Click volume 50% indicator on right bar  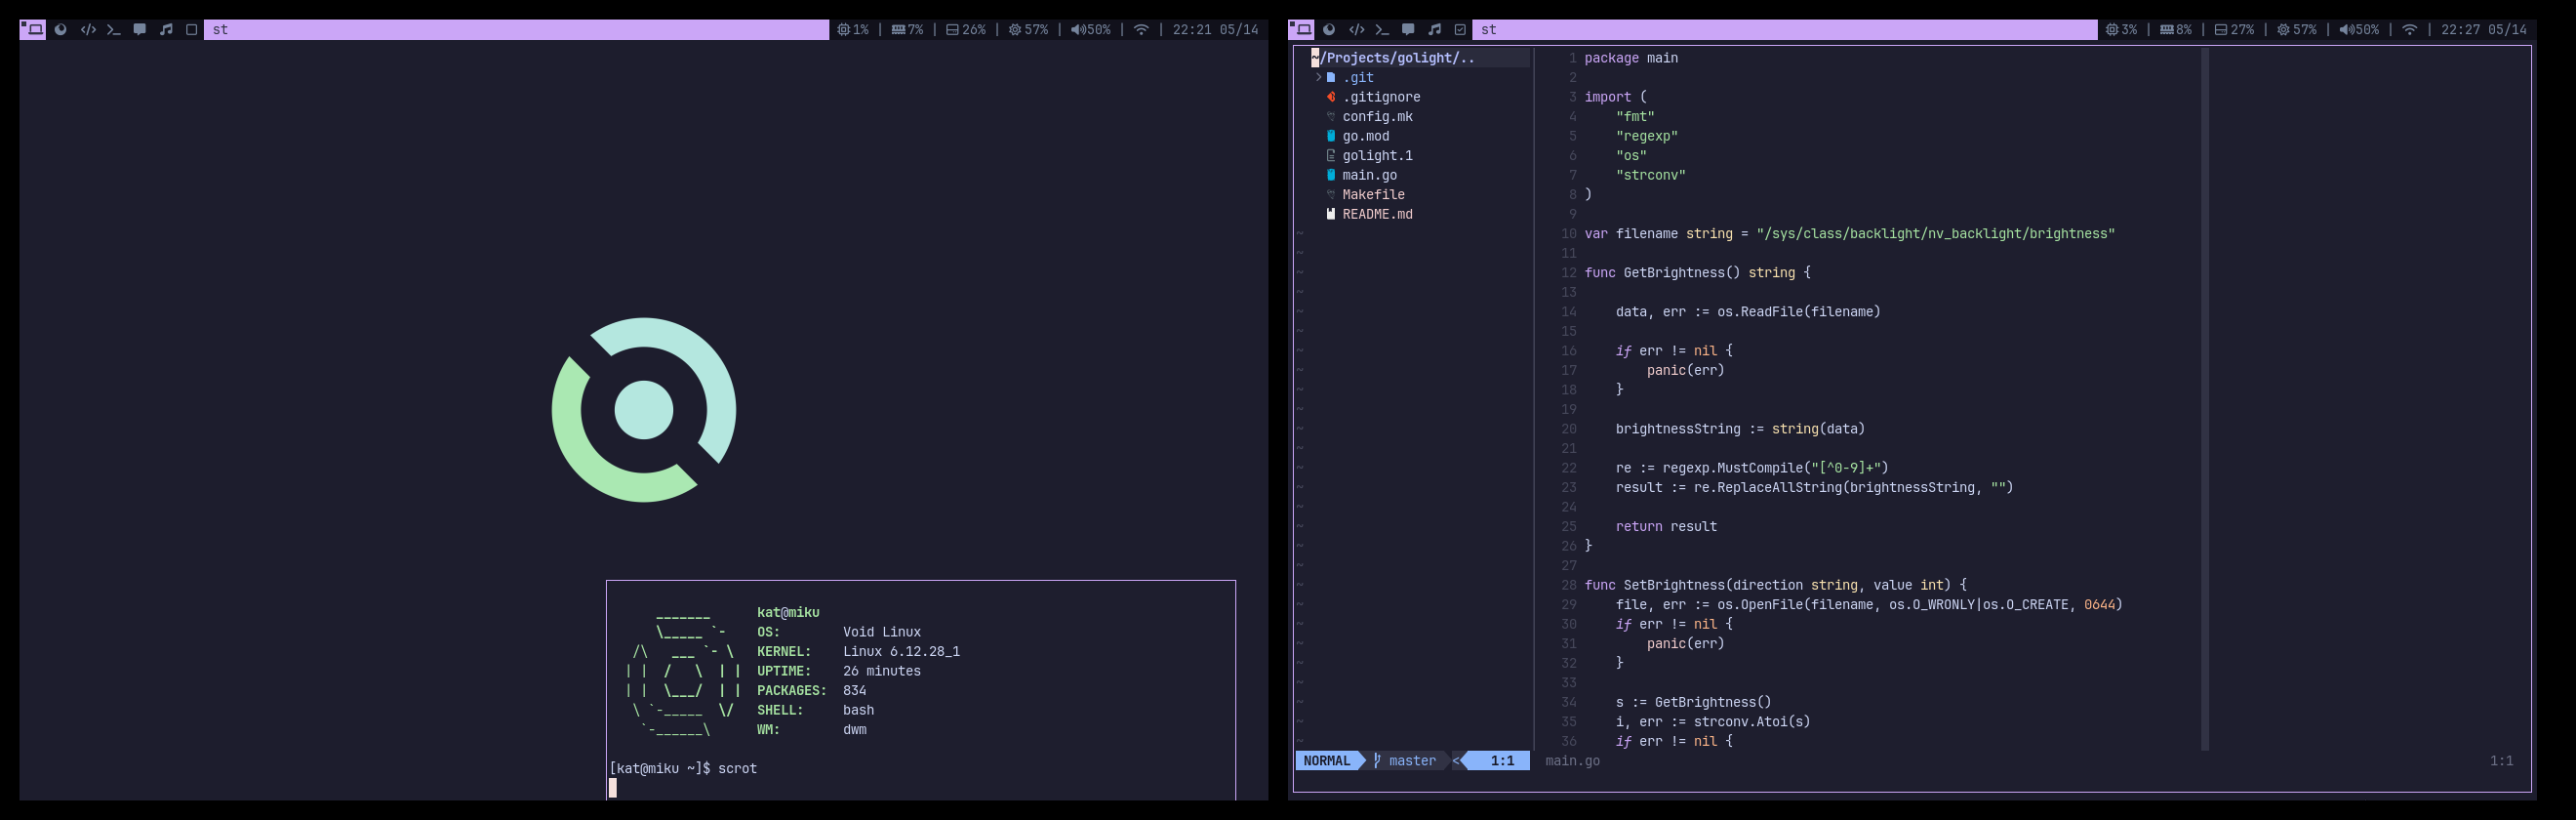[2359, 30]
